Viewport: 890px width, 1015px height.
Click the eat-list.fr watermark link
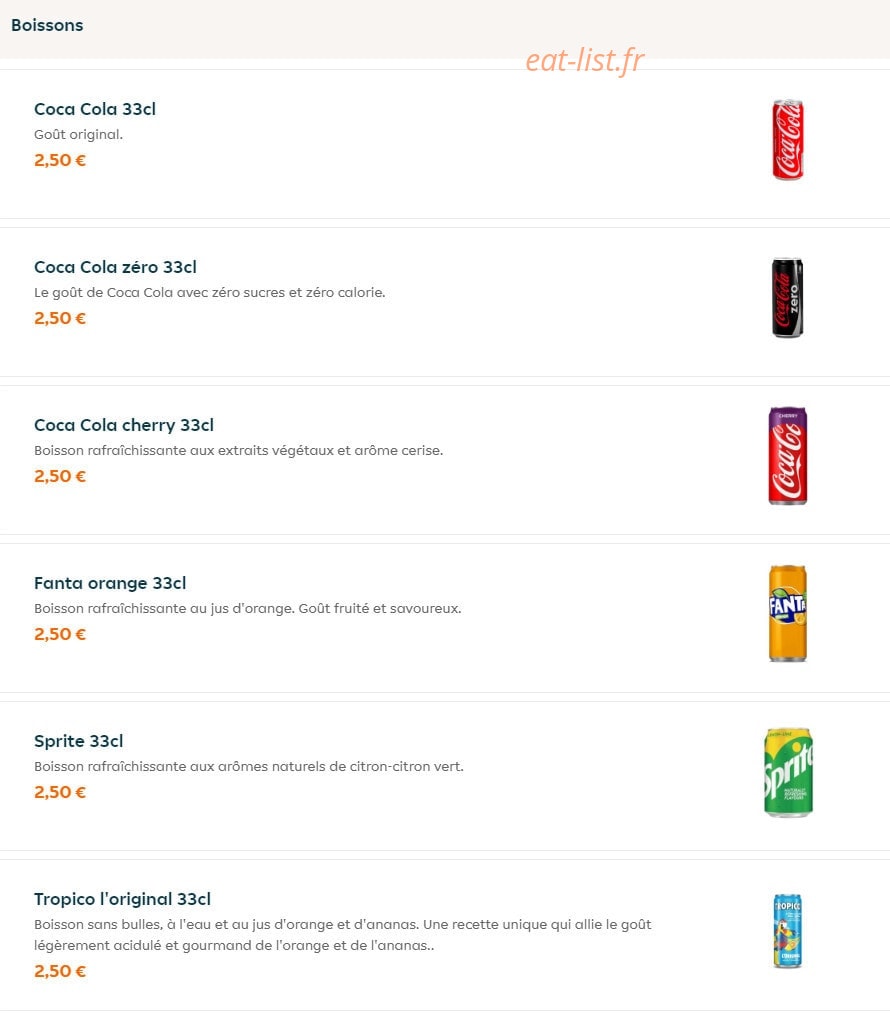[x=584, y=60]
